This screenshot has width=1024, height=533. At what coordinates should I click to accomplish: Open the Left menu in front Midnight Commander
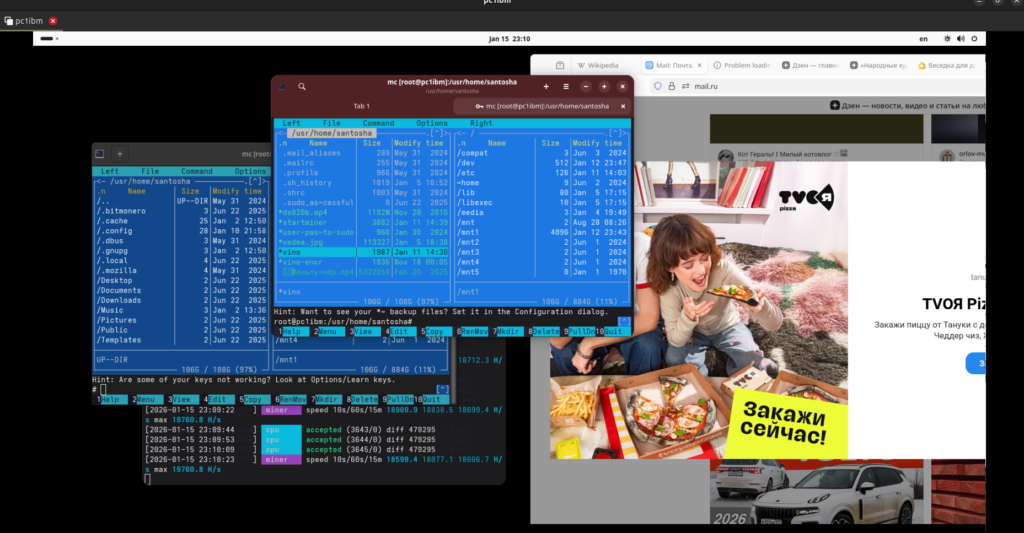coord(291,123)
